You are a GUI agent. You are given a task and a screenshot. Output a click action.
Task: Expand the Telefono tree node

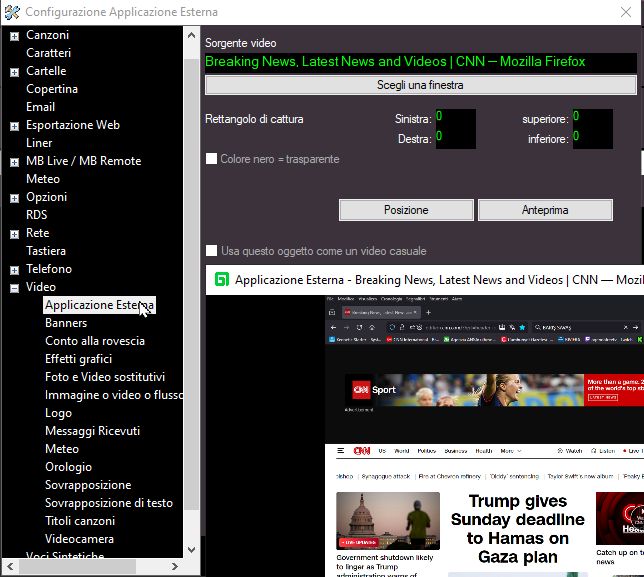pos(14,270)
